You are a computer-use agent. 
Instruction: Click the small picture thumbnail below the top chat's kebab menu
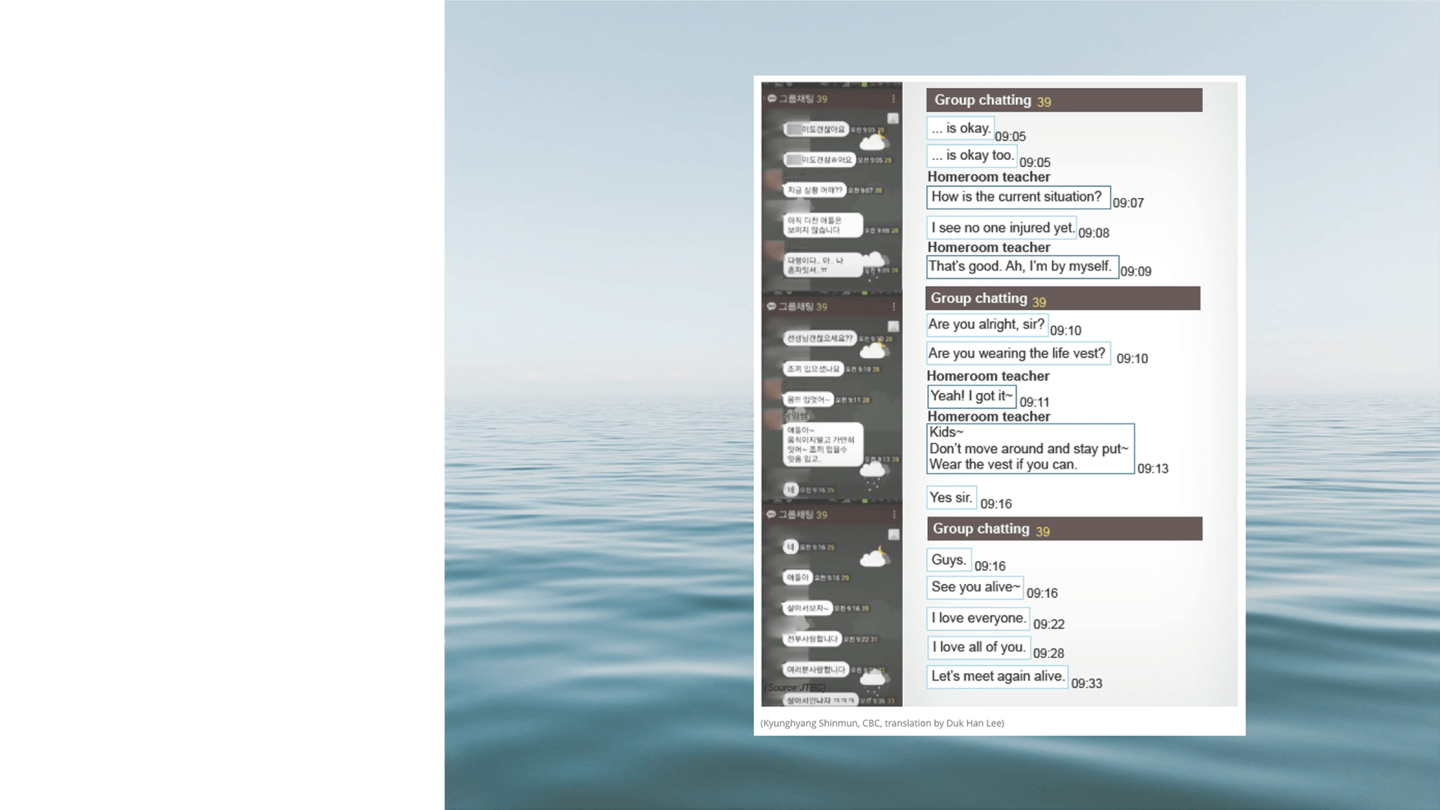pyautogui.click(x=893, y=119)
